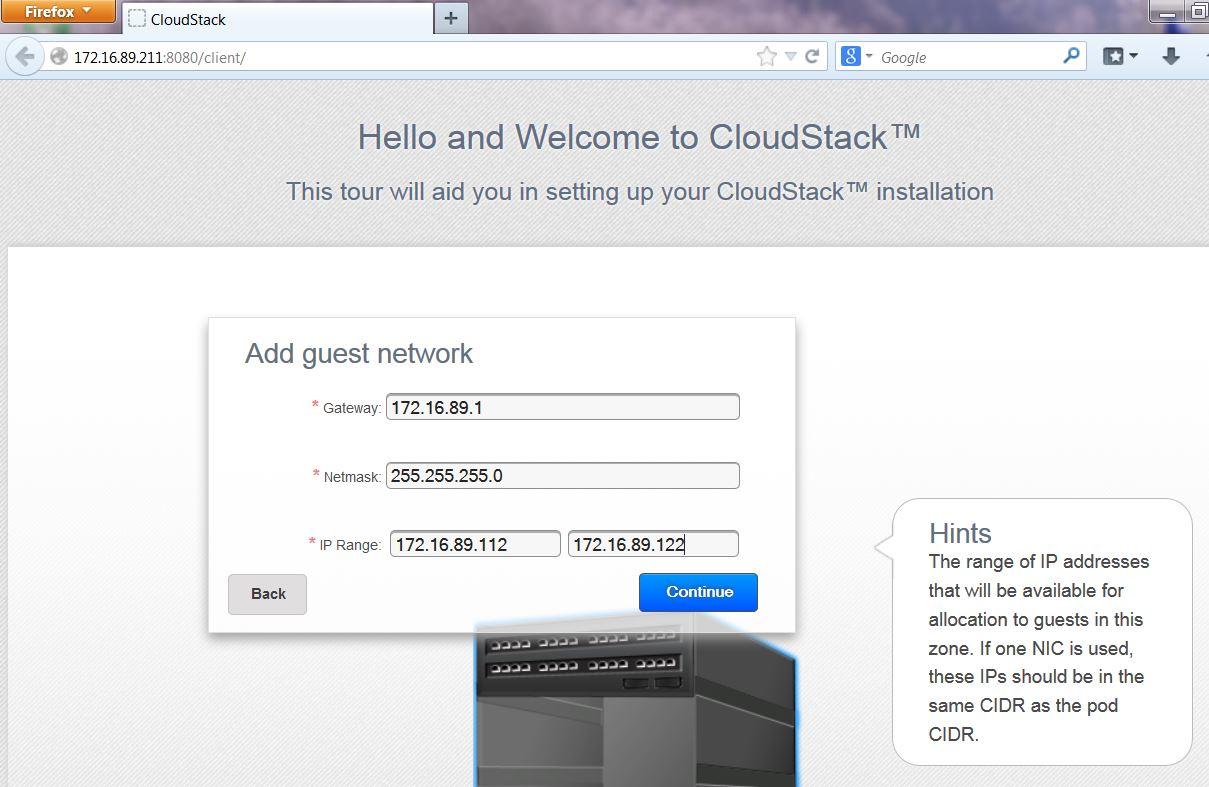The image size is (1209, 787).
Task: Open the Google search engine selector
Action: point(856,57)
